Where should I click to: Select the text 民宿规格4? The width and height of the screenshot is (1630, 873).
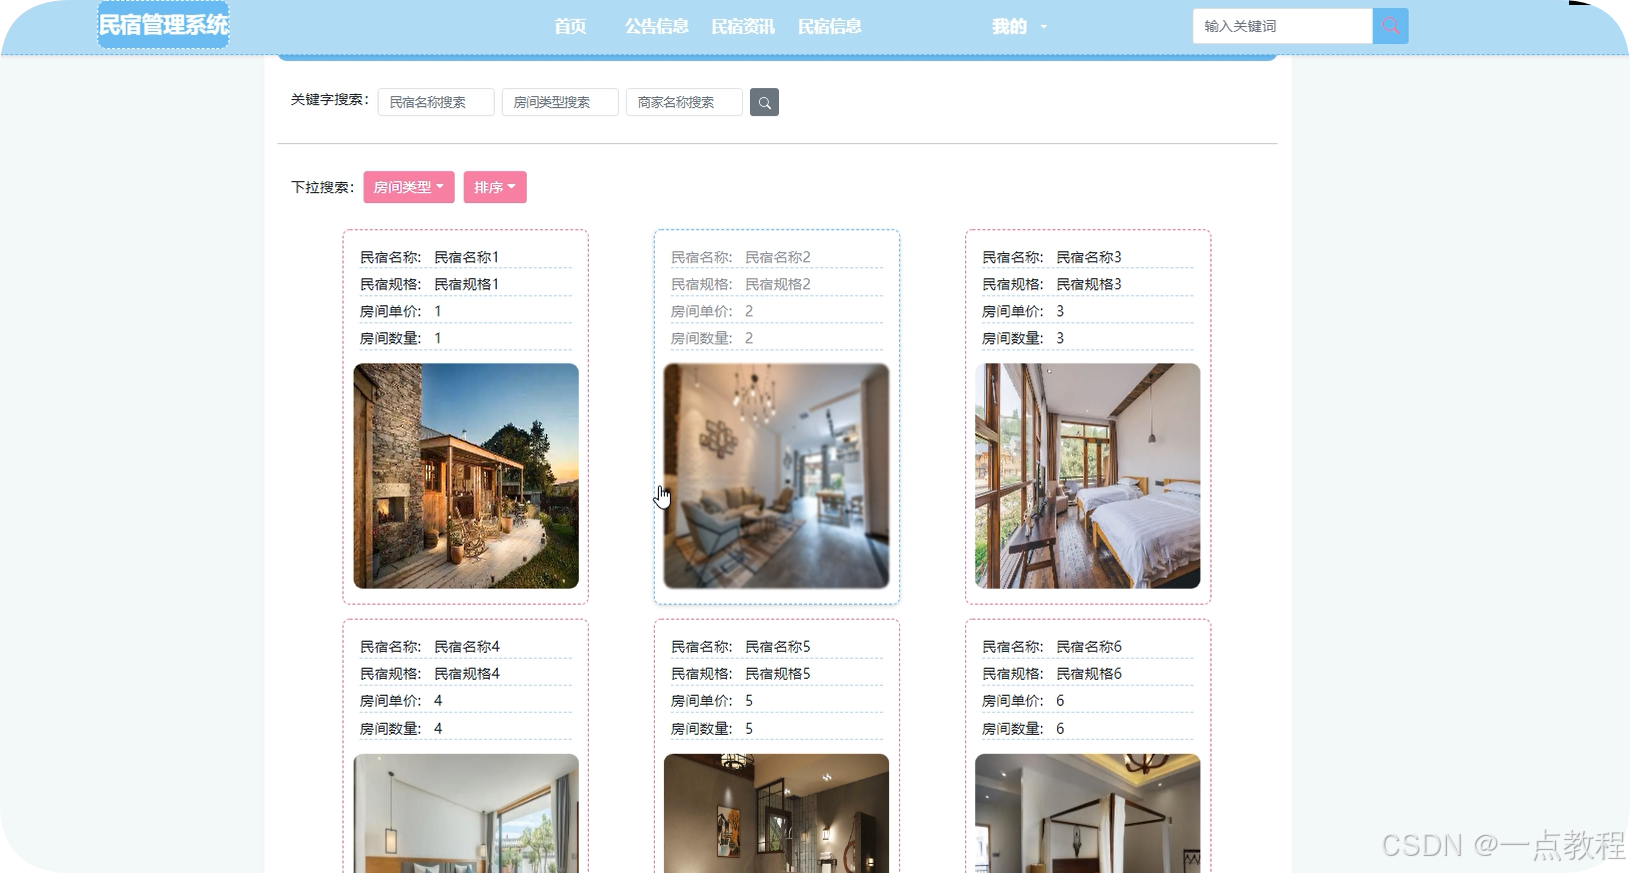467,674
